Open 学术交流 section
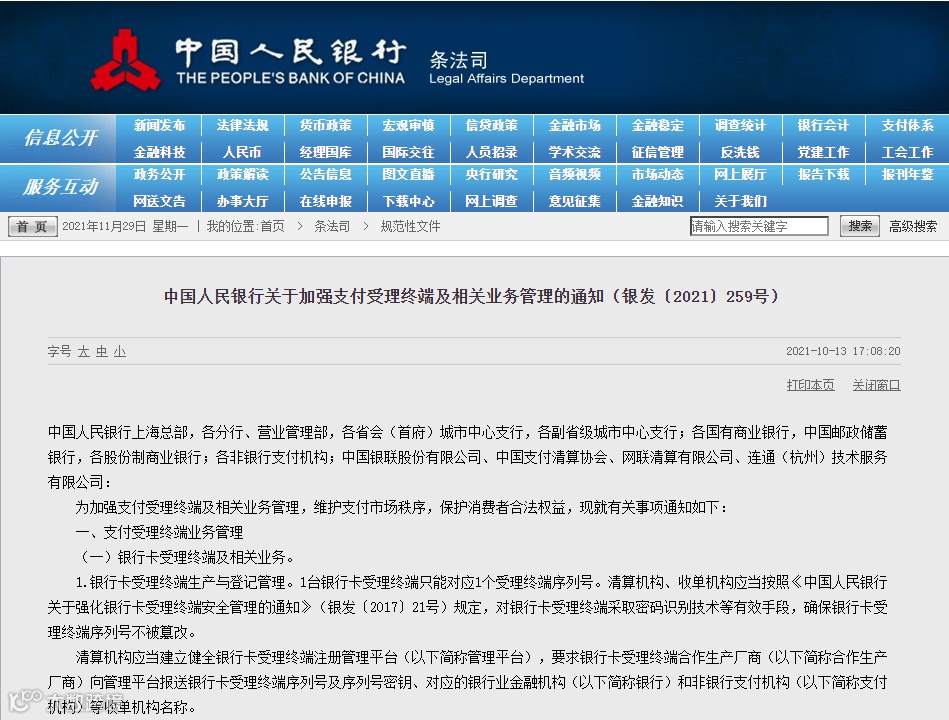Viewport: 949px width, 720px height. (x=574, y=152)
